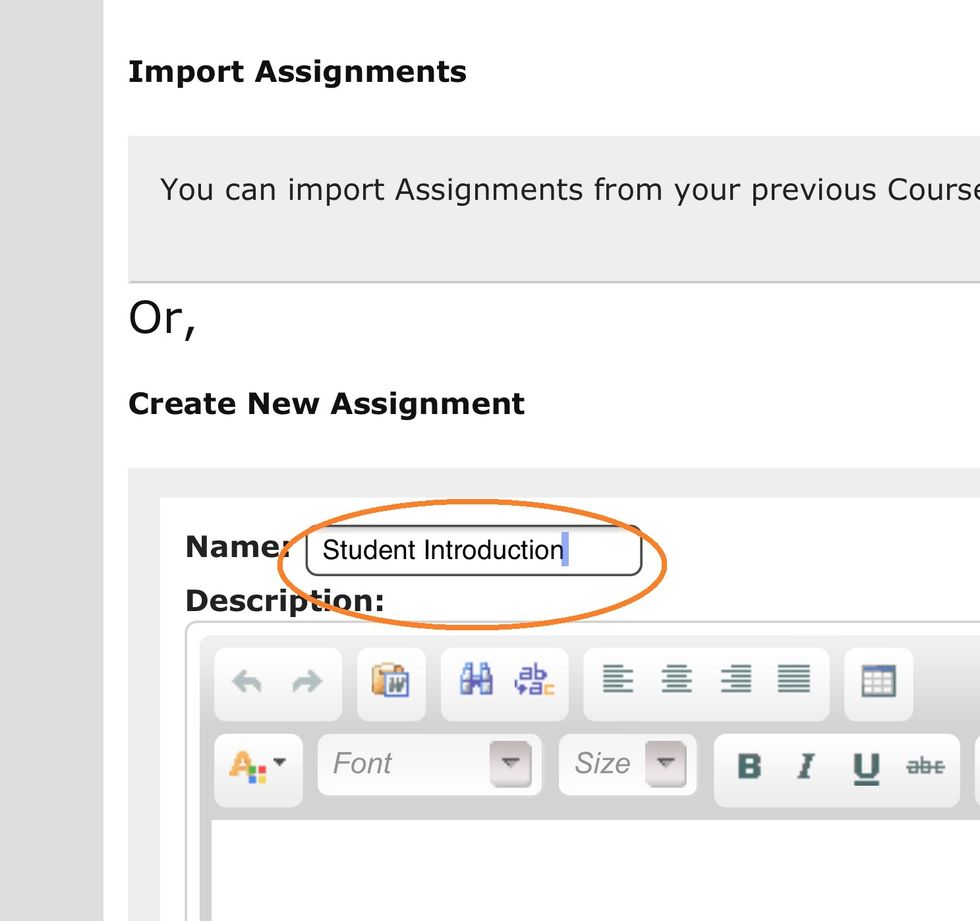Click the Redo arrow icon

tap(308, 682)
